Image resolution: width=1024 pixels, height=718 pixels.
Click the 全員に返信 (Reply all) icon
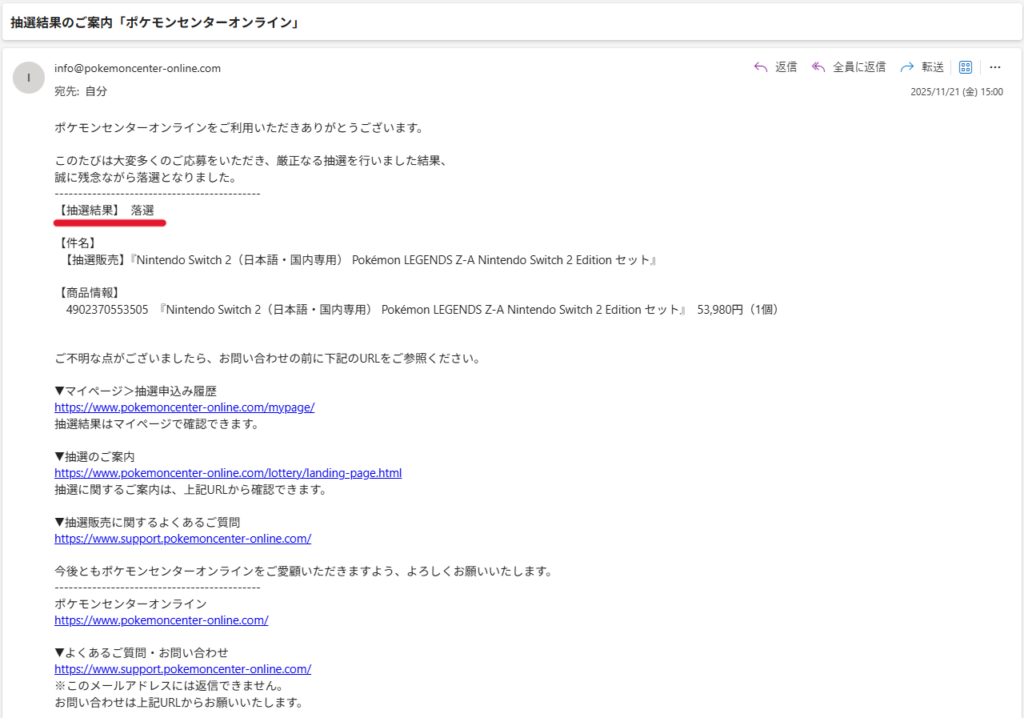818,67
